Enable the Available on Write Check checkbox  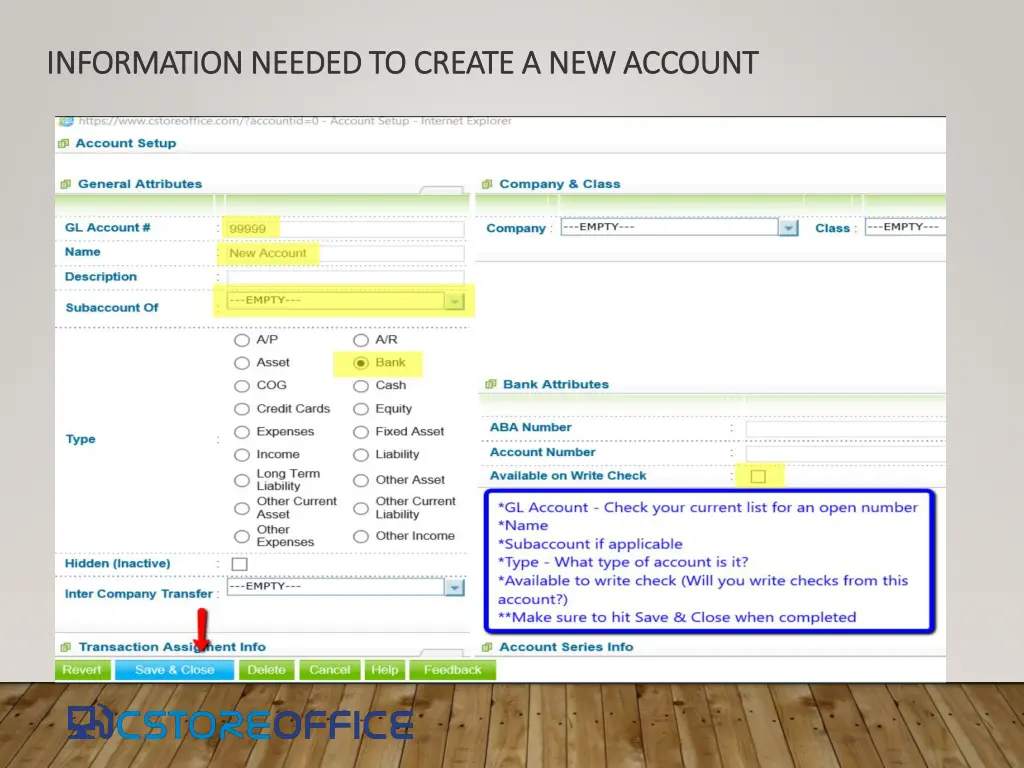[x=758, y=477]
